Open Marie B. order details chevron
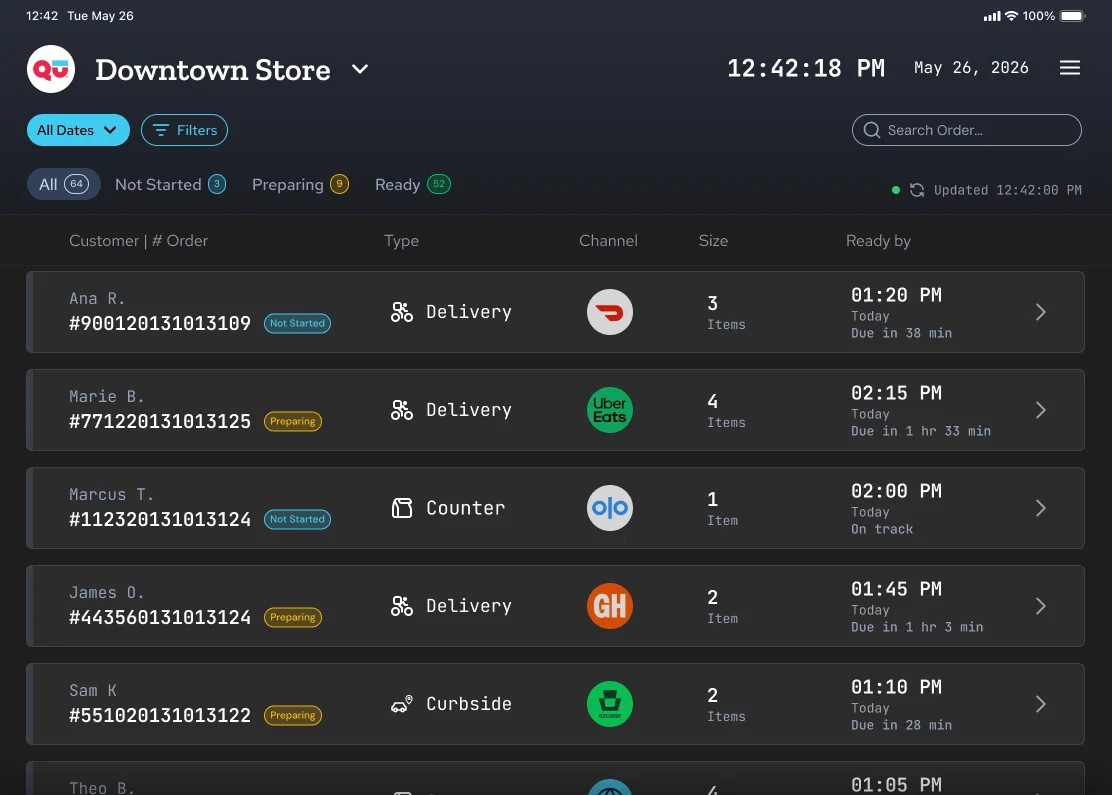1112x795 pixels. pyautogui.click(x=1040, y=410)
